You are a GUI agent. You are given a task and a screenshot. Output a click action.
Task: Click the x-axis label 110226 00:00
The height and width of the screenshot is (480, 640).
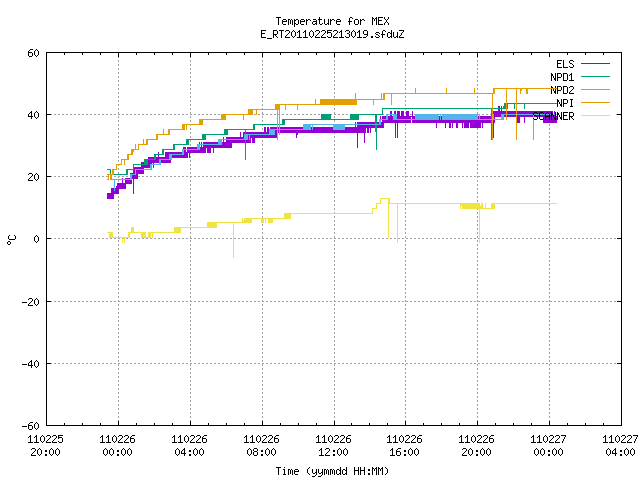[x=117, y=446]
